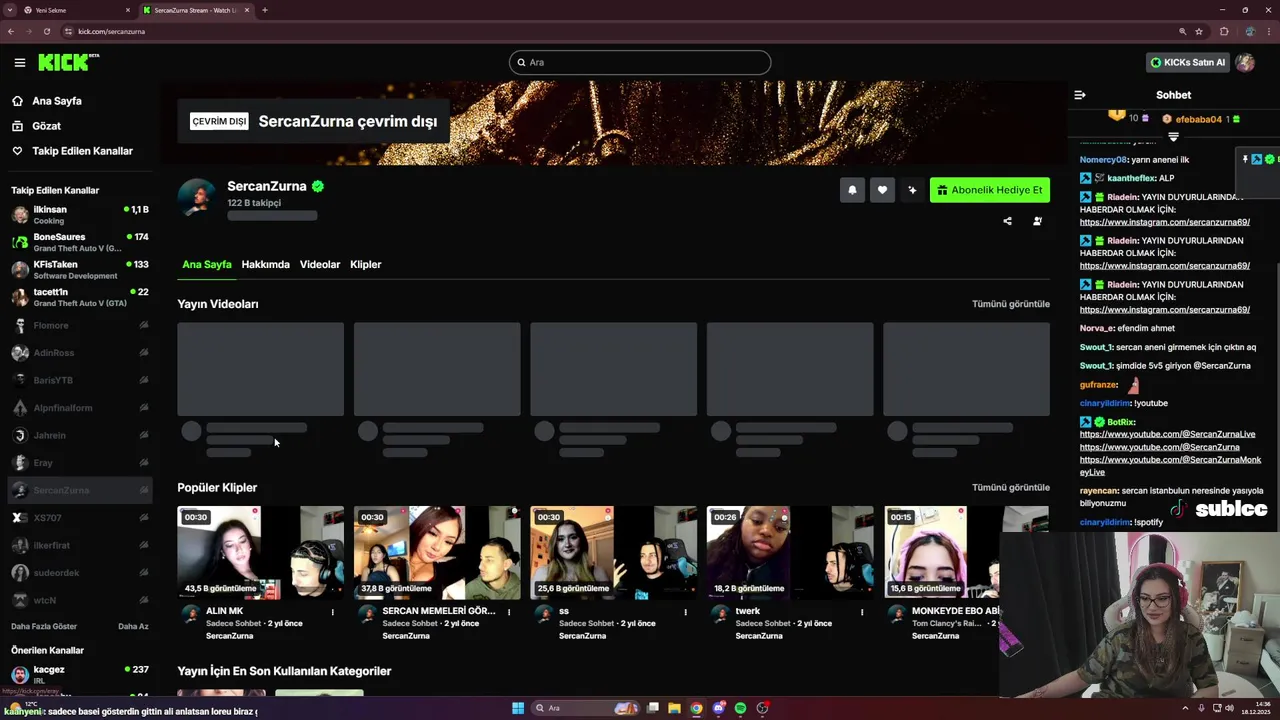
Task: Open BoneSaures channel in followed list
Action: click(80, 242)
